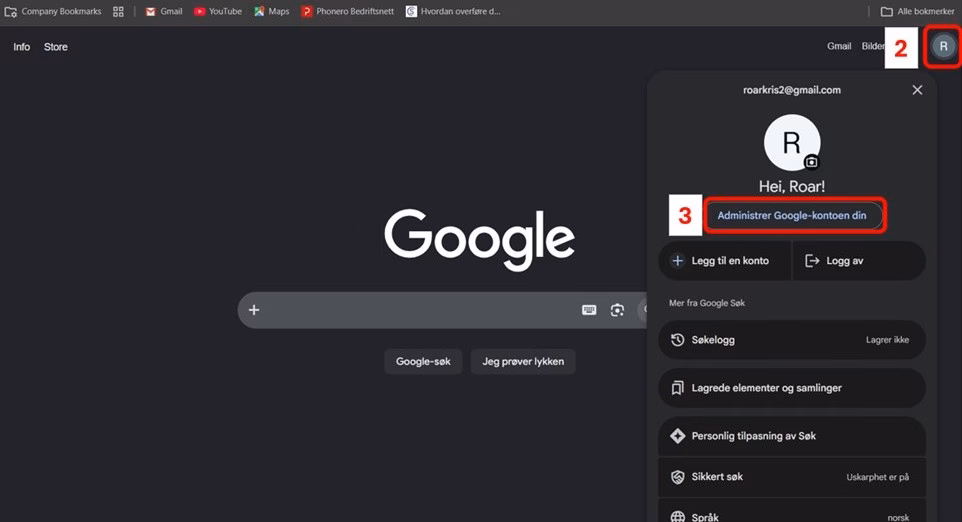Click Jeg prøver lykken button

click(523, 361)
